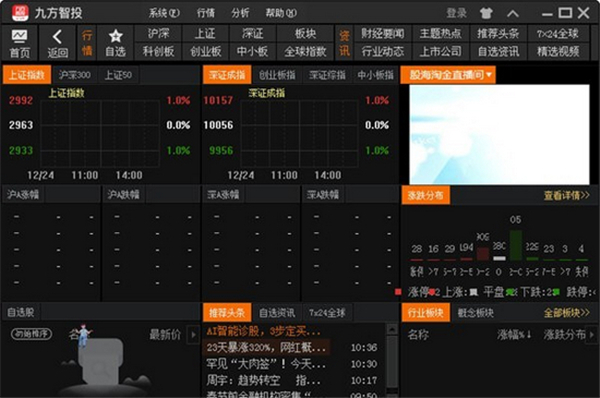Collapse toolbar with the up chevron icon
This screenshot has height=398, width=600.
pos(513,14)
